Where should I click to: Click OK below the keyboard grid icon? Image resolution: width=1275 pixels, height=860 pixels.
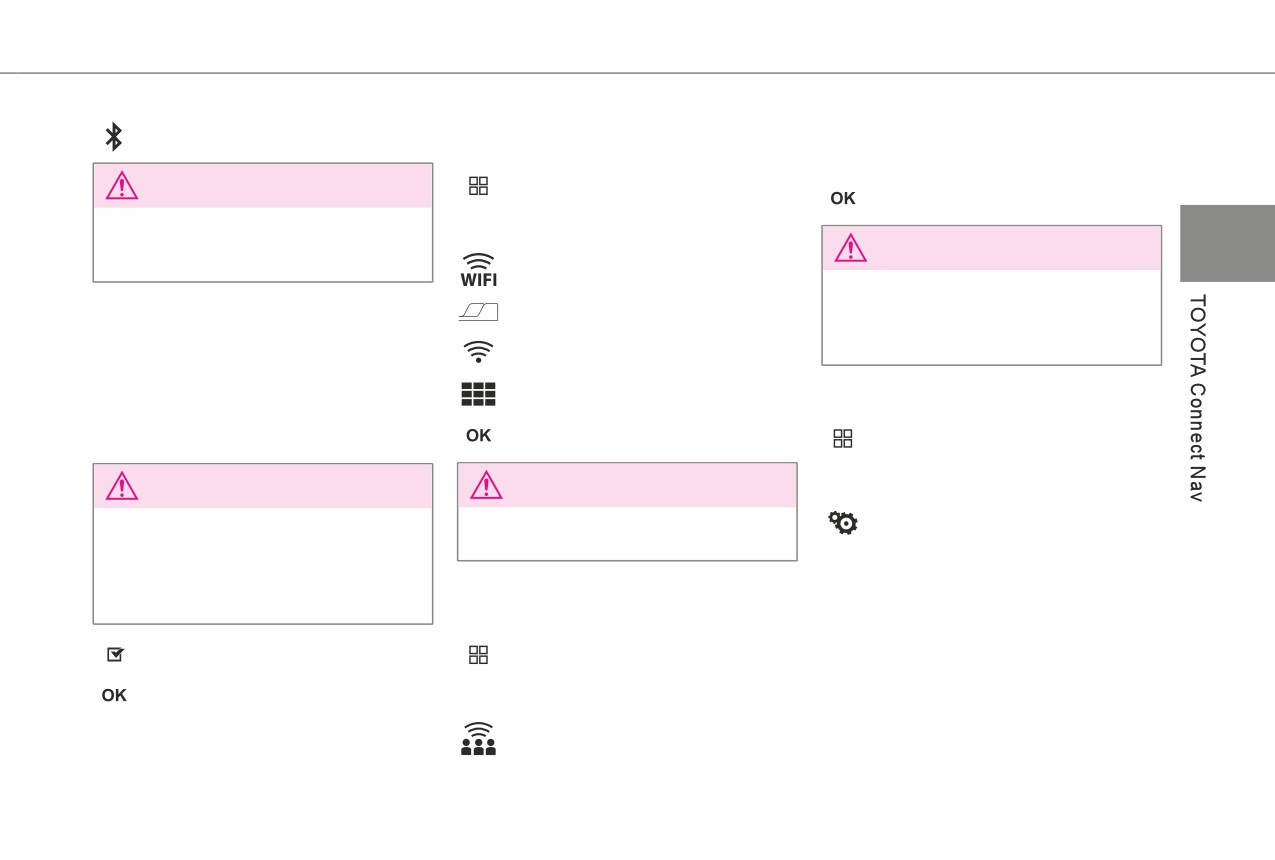(478, 436)
